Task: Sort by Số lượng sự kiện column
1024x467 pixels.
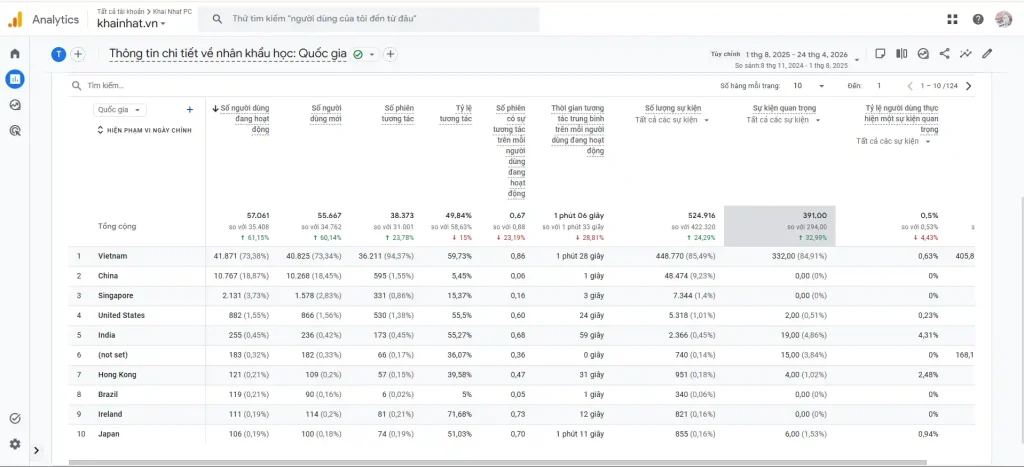Action: click(672, 108)
